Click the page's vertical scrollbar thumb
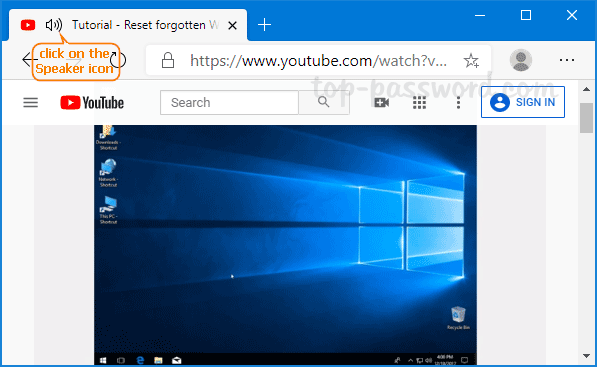 (x=586, y=118)
